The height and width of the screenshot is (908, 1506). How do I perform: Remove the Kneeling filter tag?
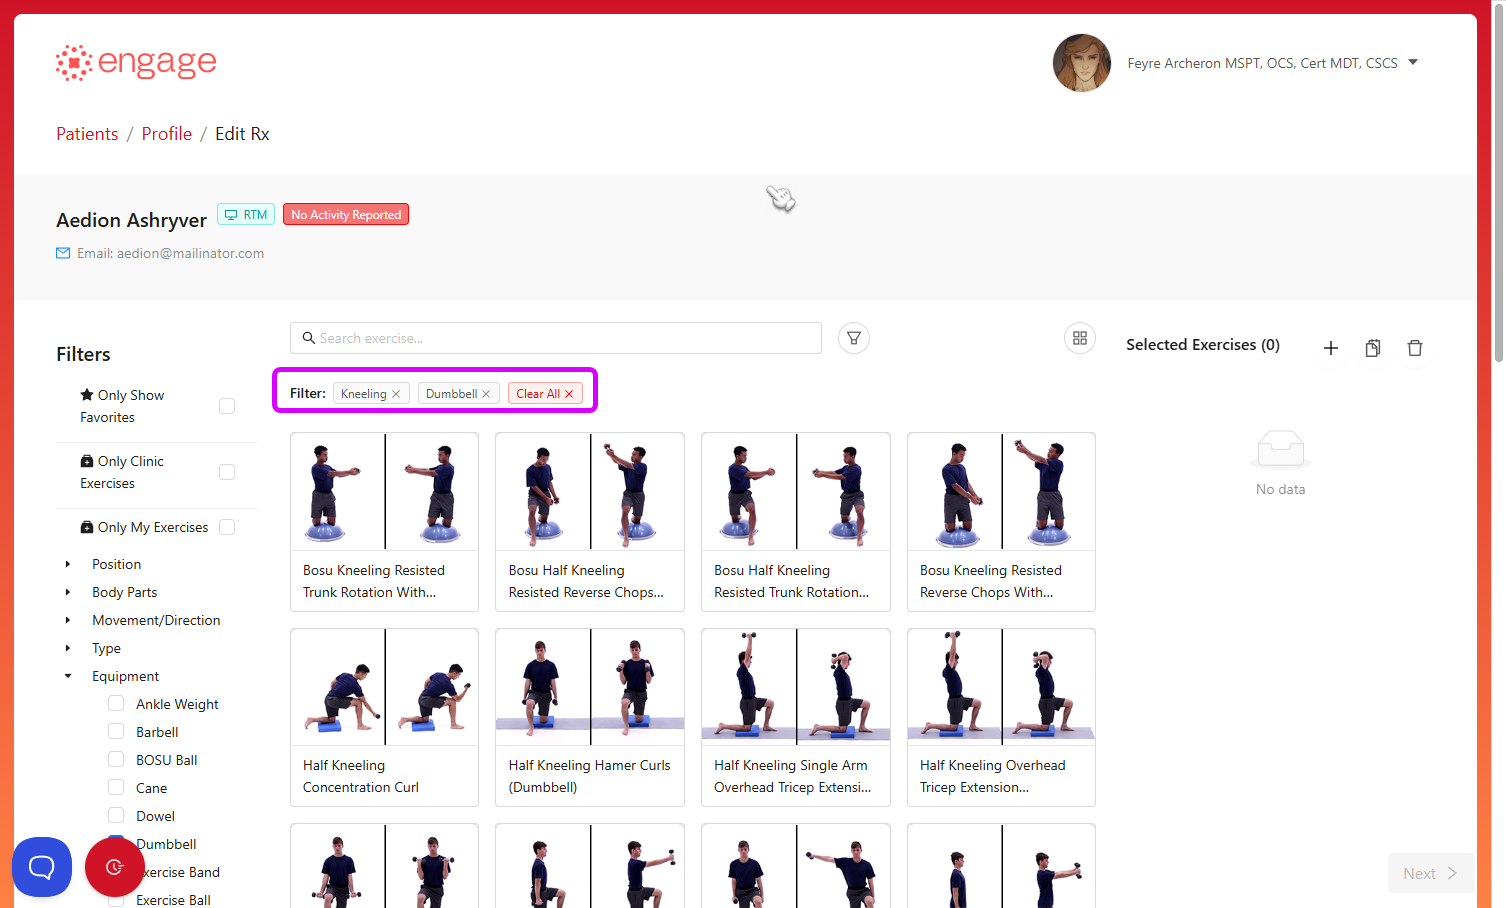point(396,394)
